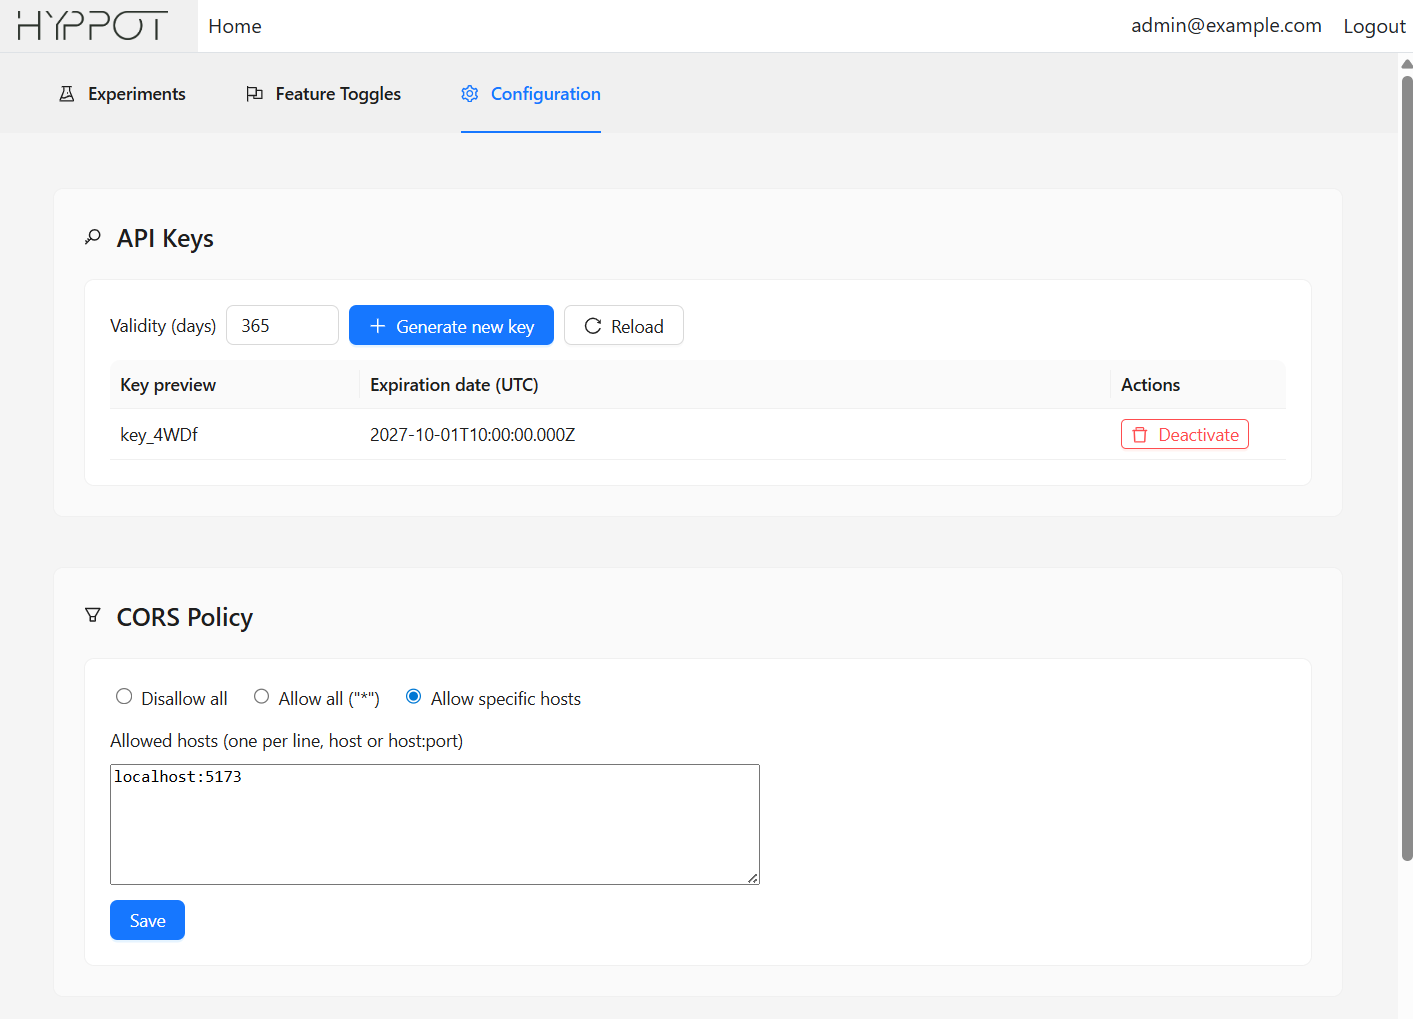Click the Home menu item
Screen dimensions: 1413x1019
coord(234,26)
